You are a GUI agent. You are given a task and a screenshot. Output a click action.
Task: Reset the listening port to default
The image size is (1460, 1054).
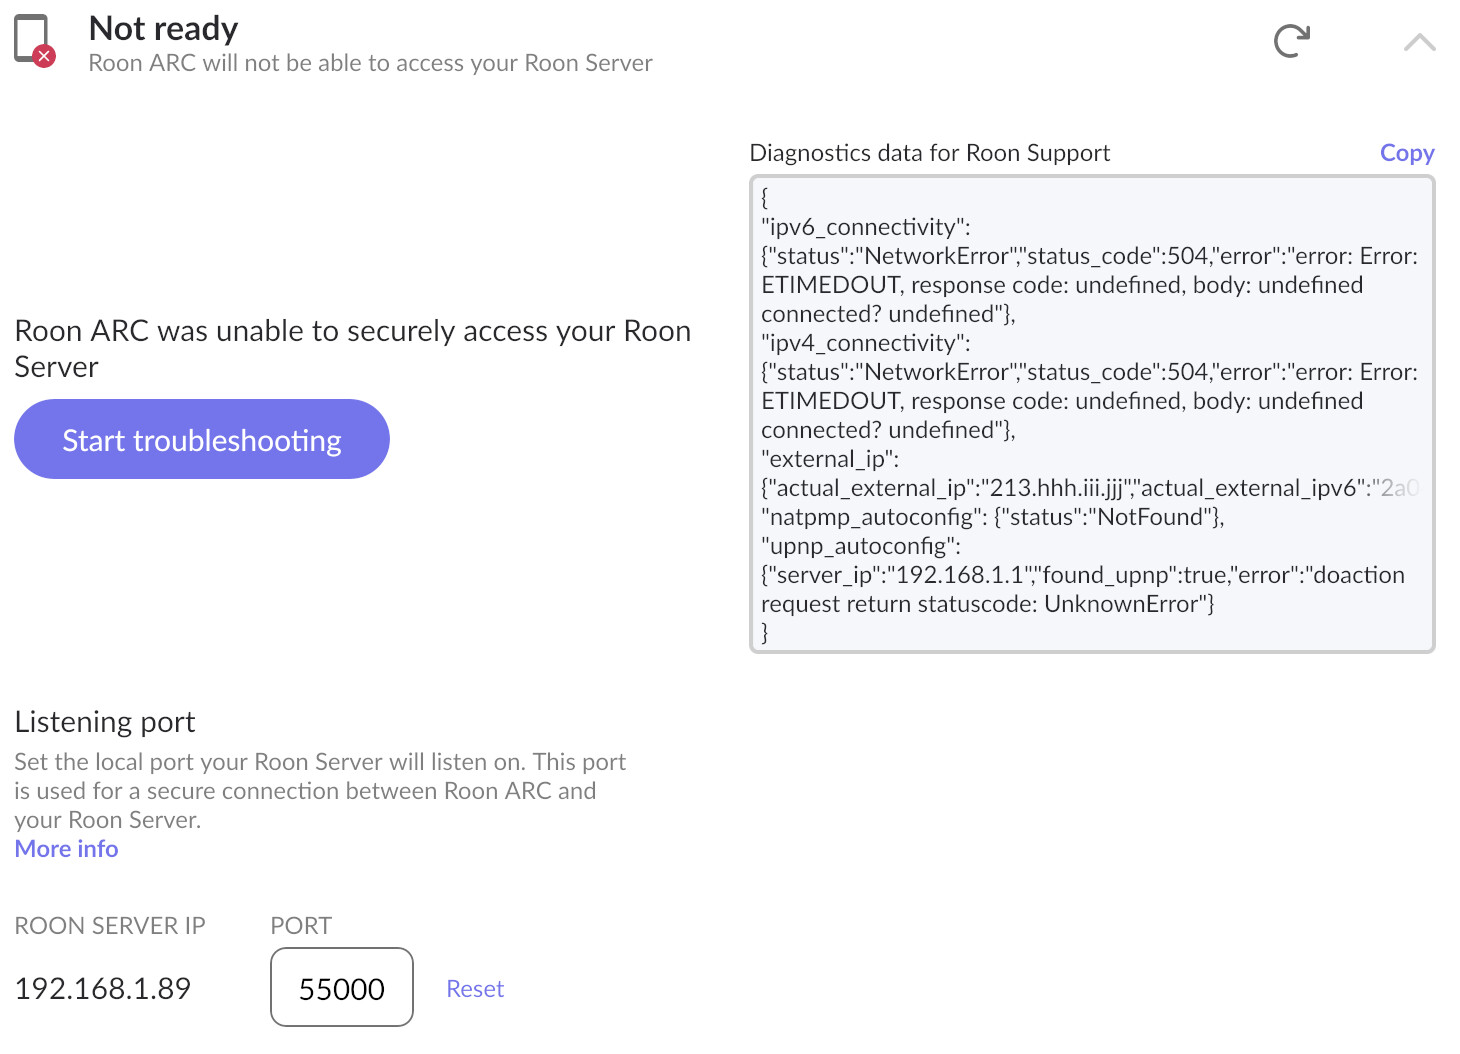click(x=474, y=988)
